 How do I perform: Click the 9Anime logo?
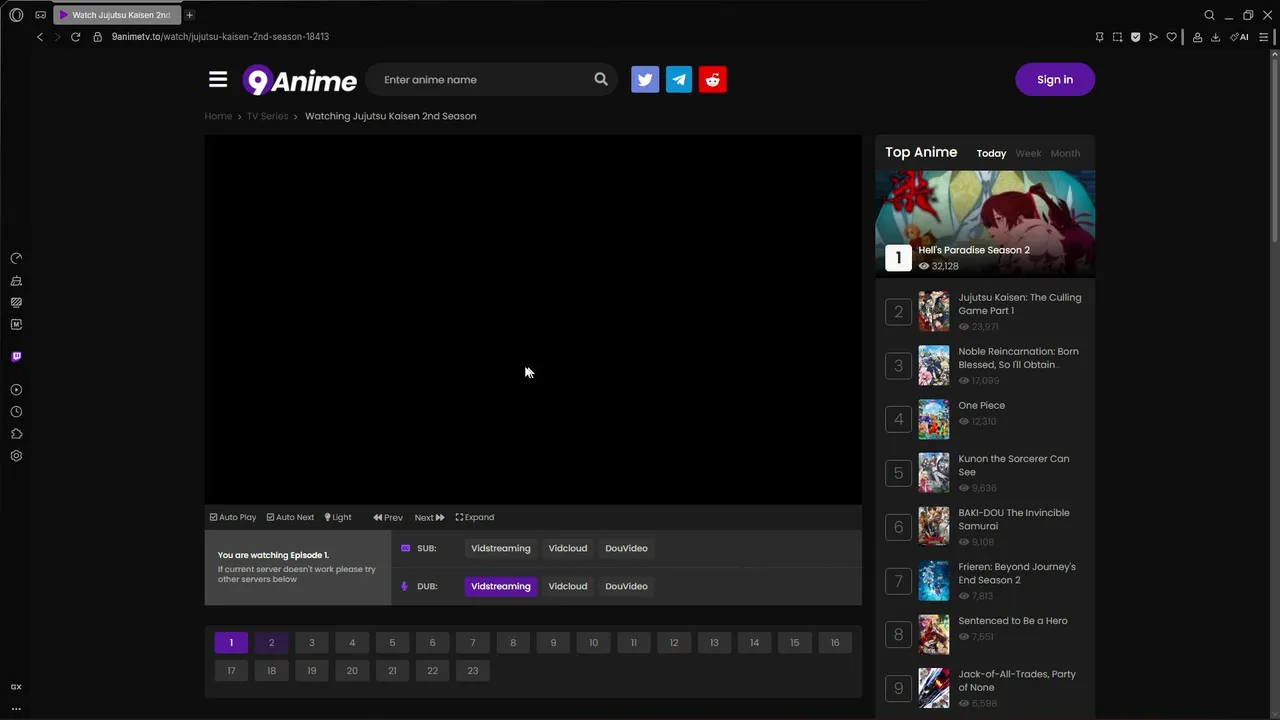tap(300, 80)
